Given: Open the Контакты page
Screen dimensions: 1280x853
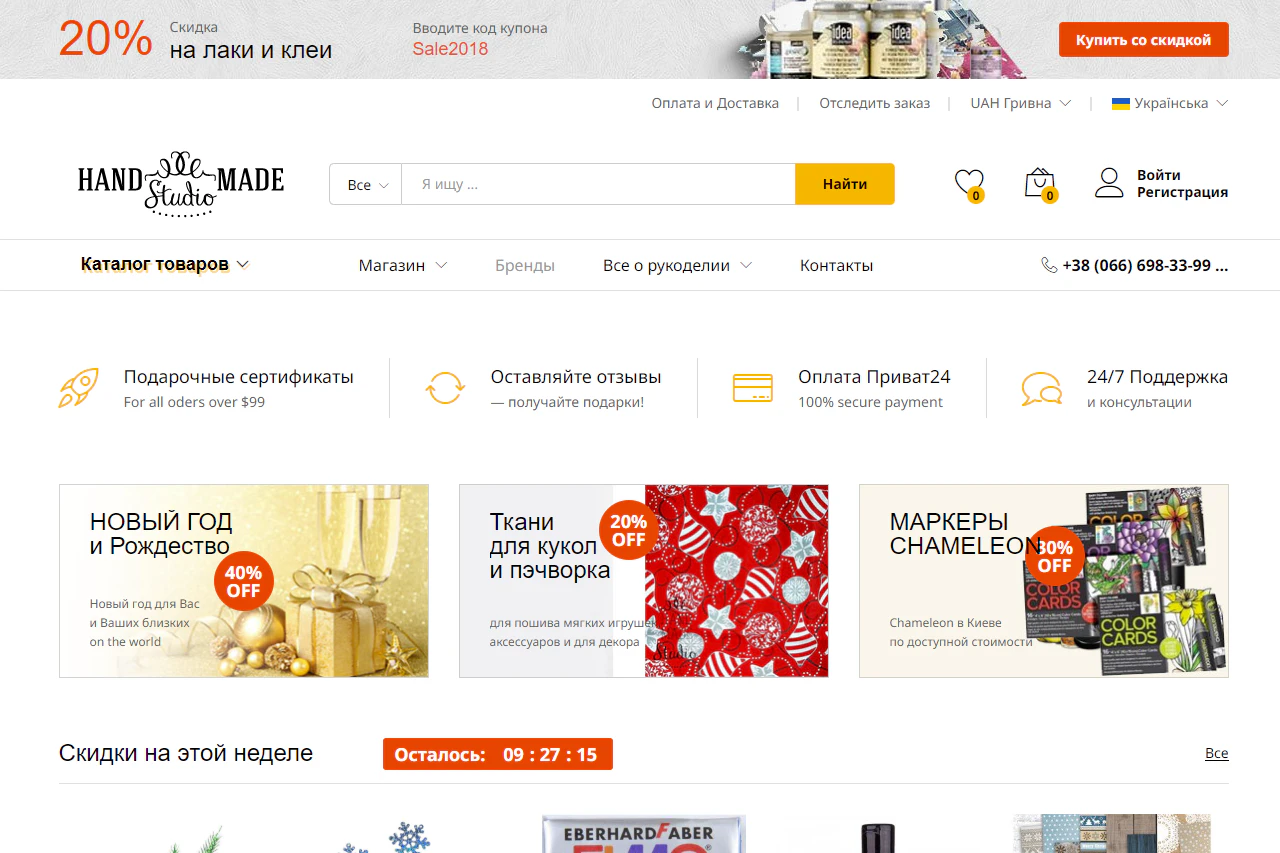Looking at the screenshot, I should pos(836,266).
